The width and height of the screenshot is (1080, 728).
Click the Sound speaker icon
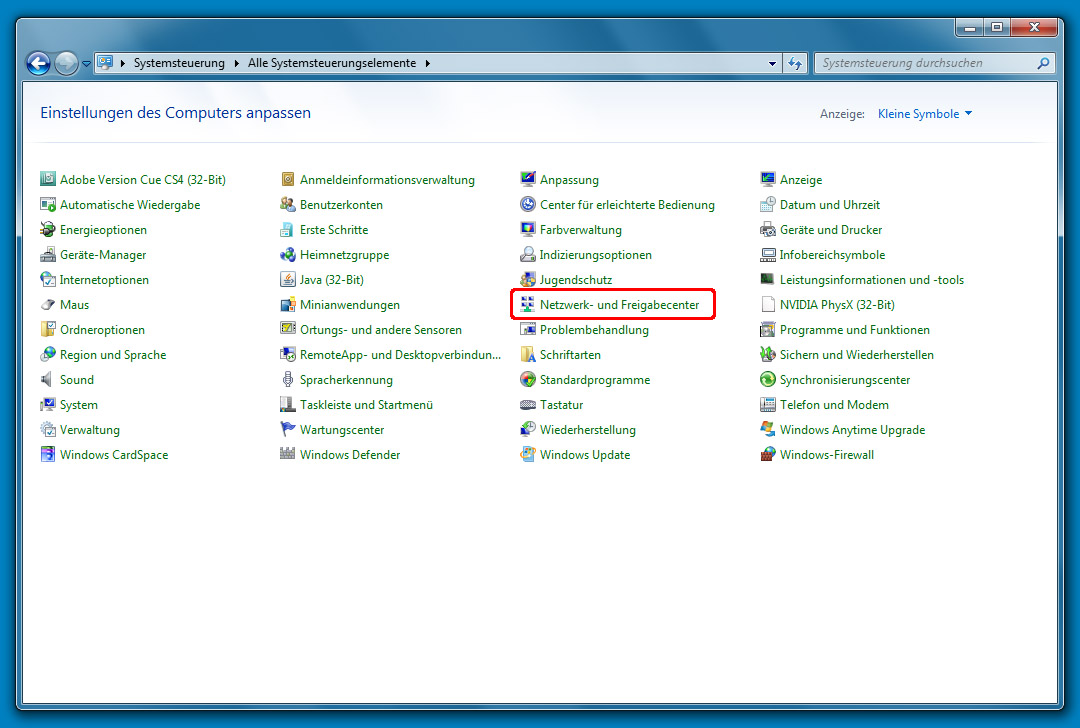pos(48,379)
